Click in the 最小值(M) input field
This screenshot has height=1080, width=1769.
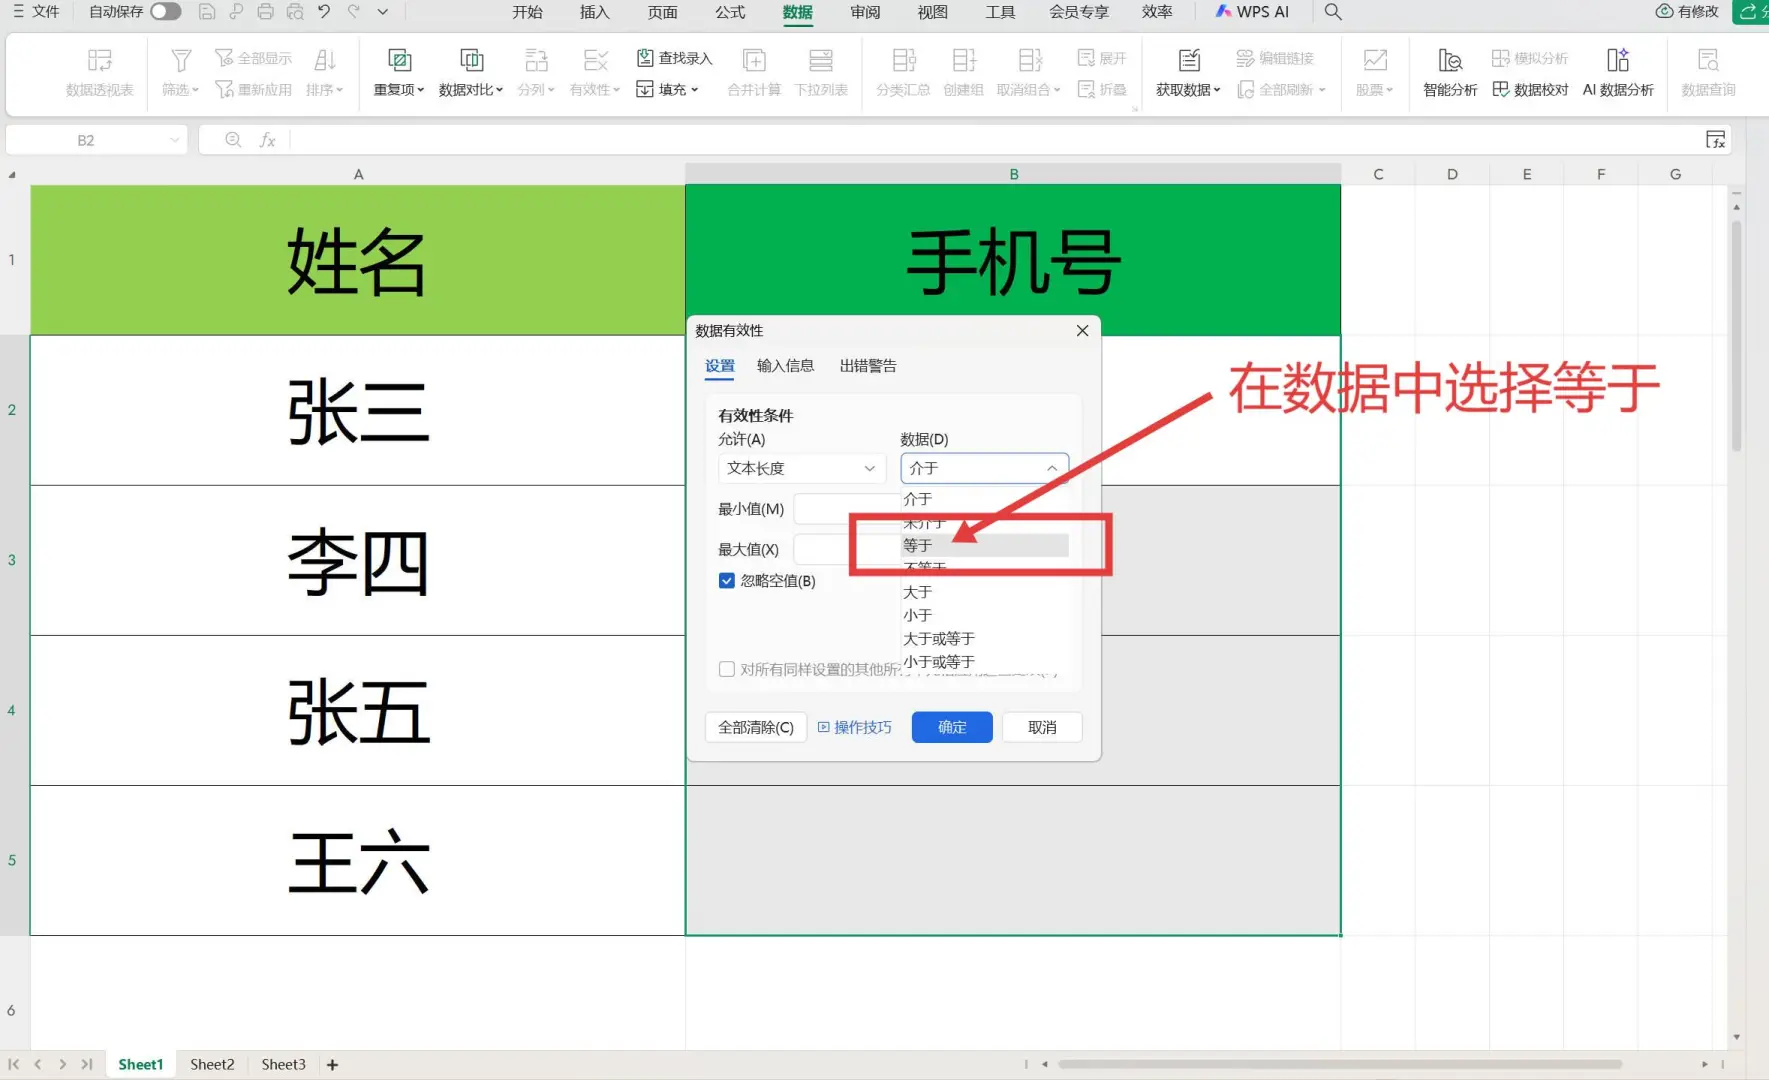tap(847, 509)
